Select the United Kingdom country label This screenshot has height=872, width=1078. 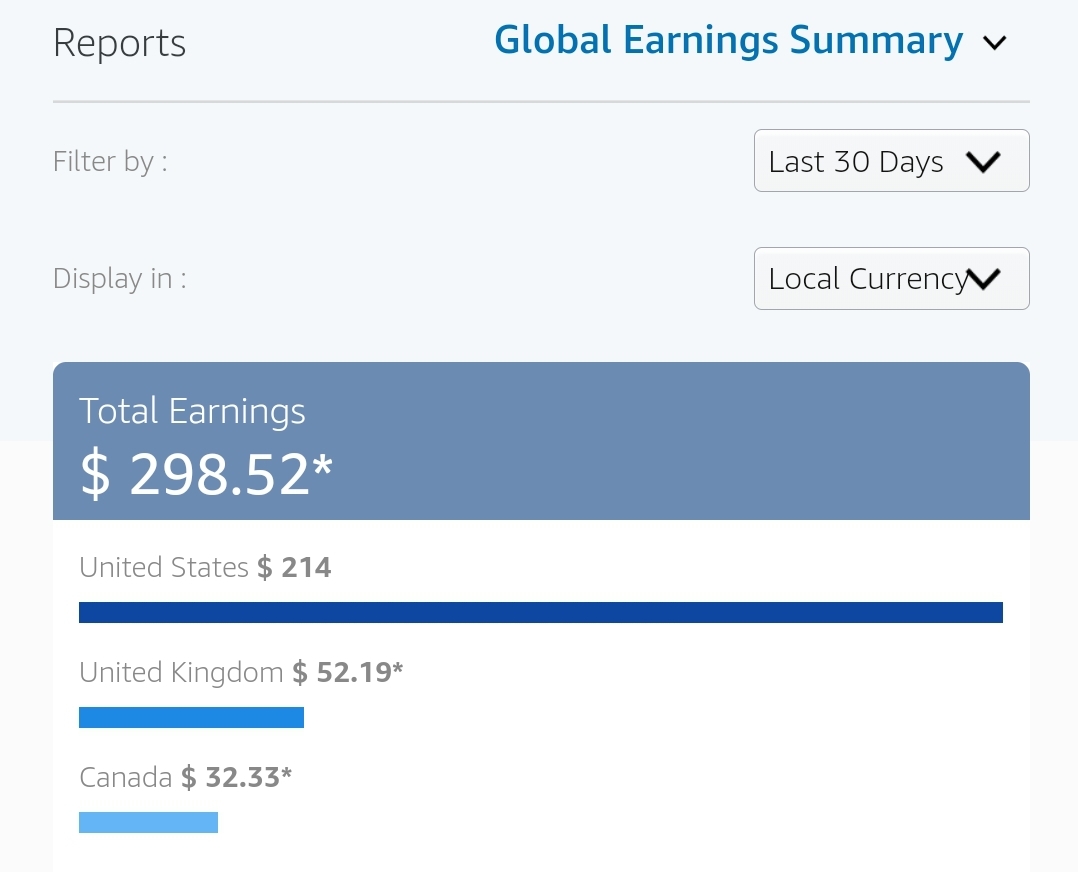(181, 672)
